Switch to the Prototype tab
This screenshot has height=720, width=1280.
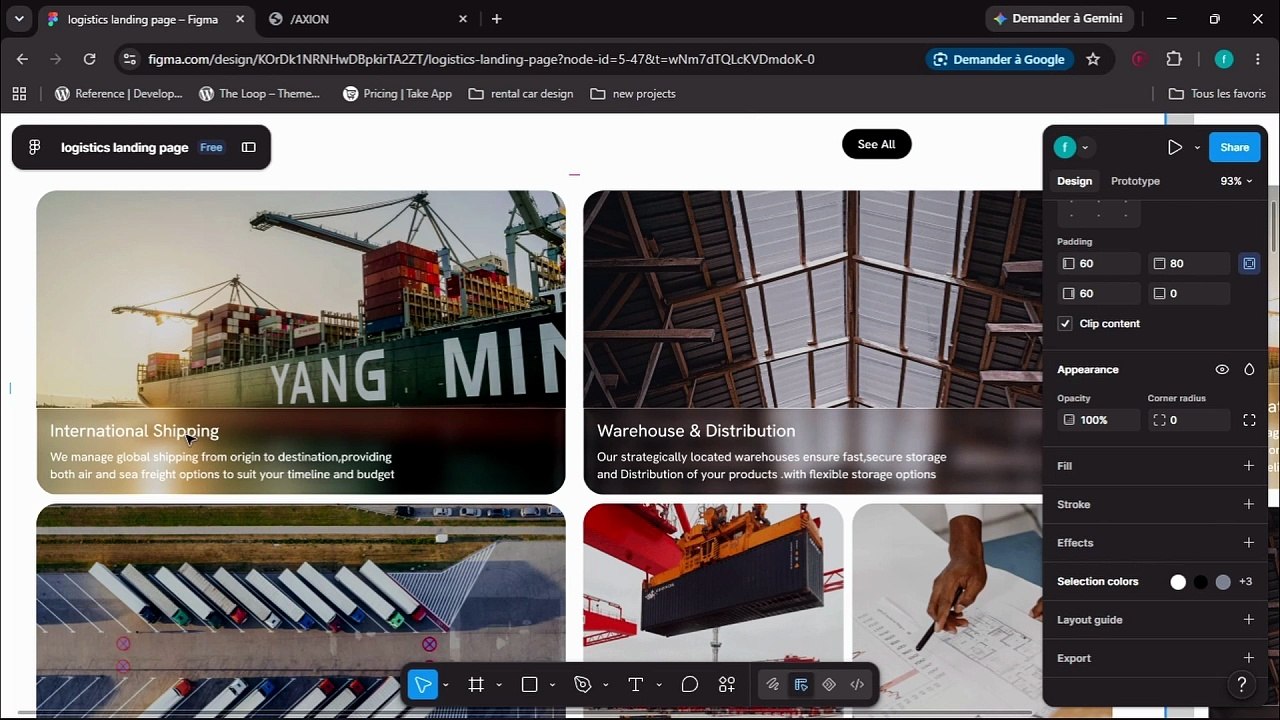coord(1135,181)
